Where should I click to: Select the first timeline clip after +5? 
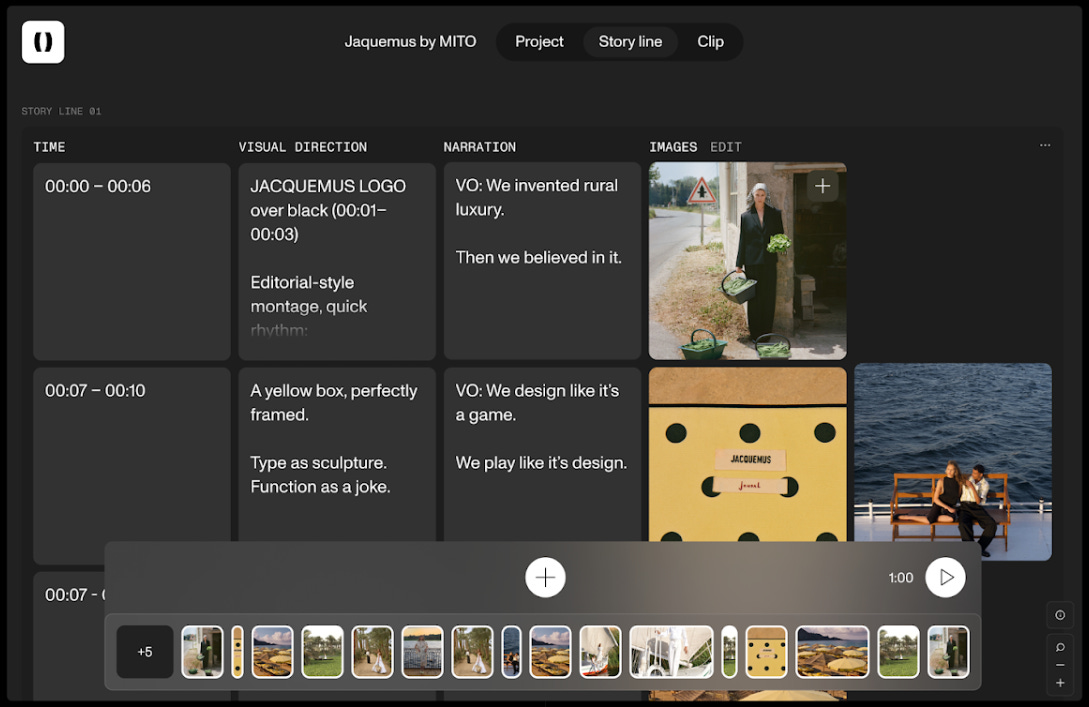[x=202, y=652]
